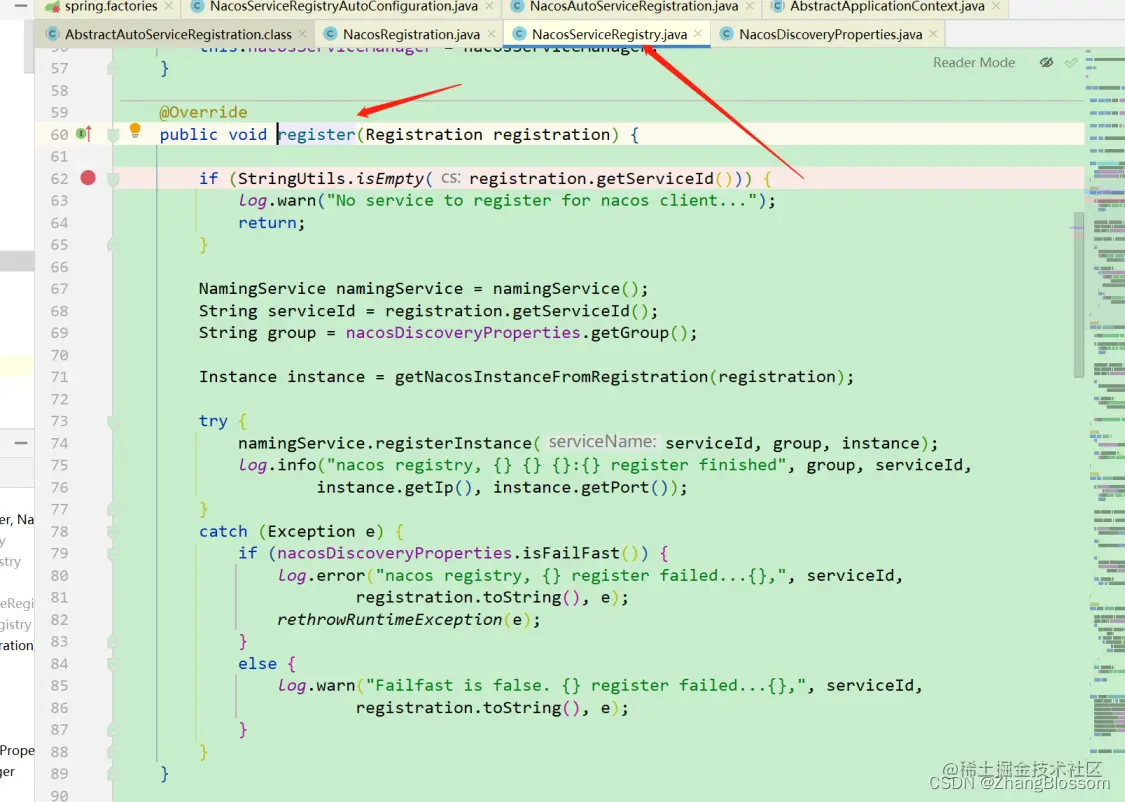Click namingService.registerInstance call on line 74

pyautogui.click(x=385, y=443)
